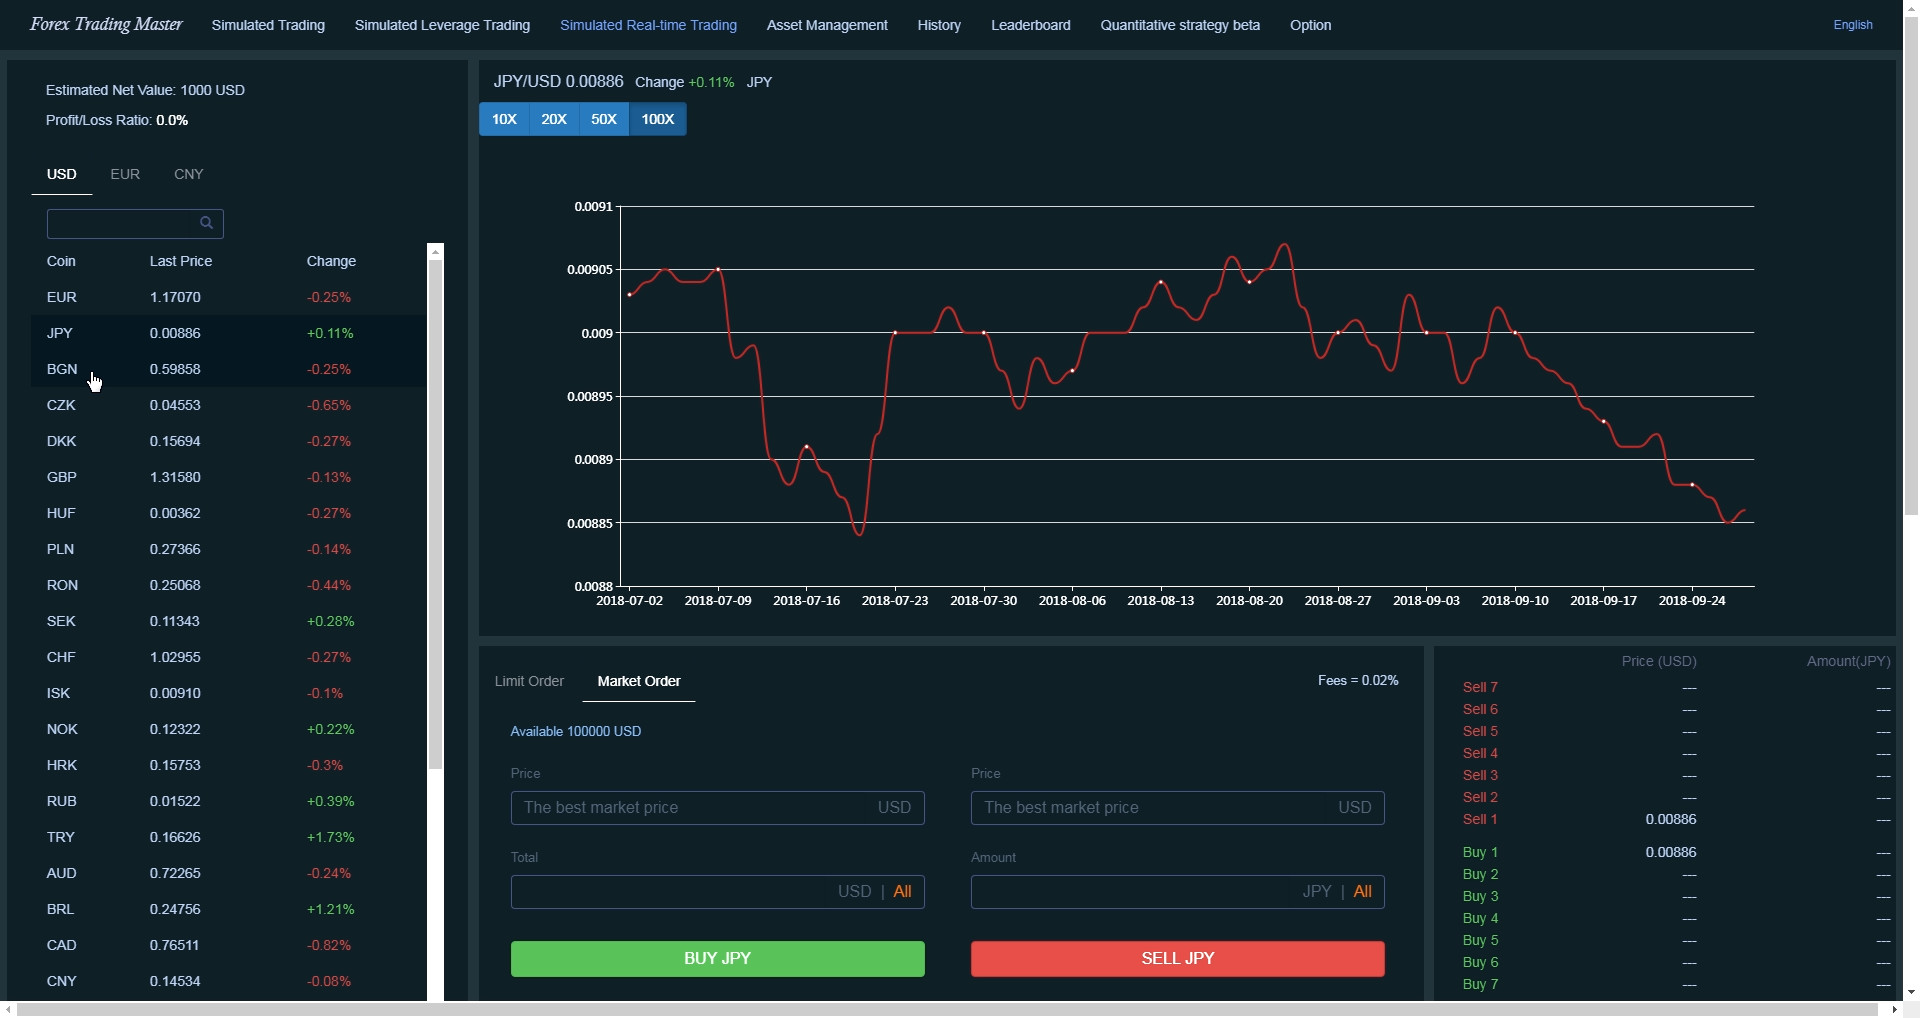Select the 10X leverage option

tap(504, 119)
